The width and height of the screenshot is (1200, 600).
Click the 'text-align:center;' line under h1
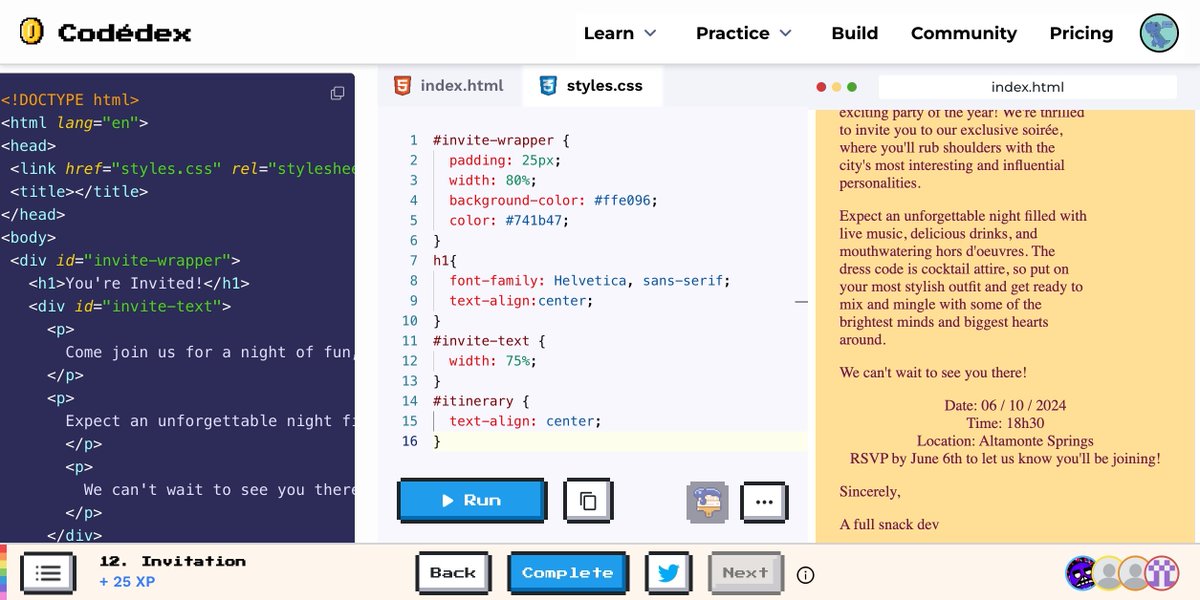[x=521, y=300]
